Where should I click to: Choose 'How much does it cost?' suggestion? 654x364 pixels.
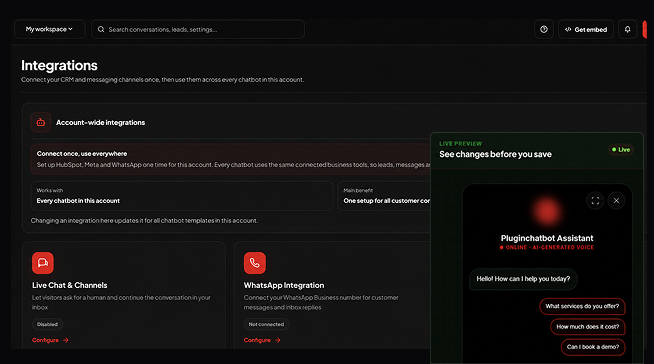[588, 326]
